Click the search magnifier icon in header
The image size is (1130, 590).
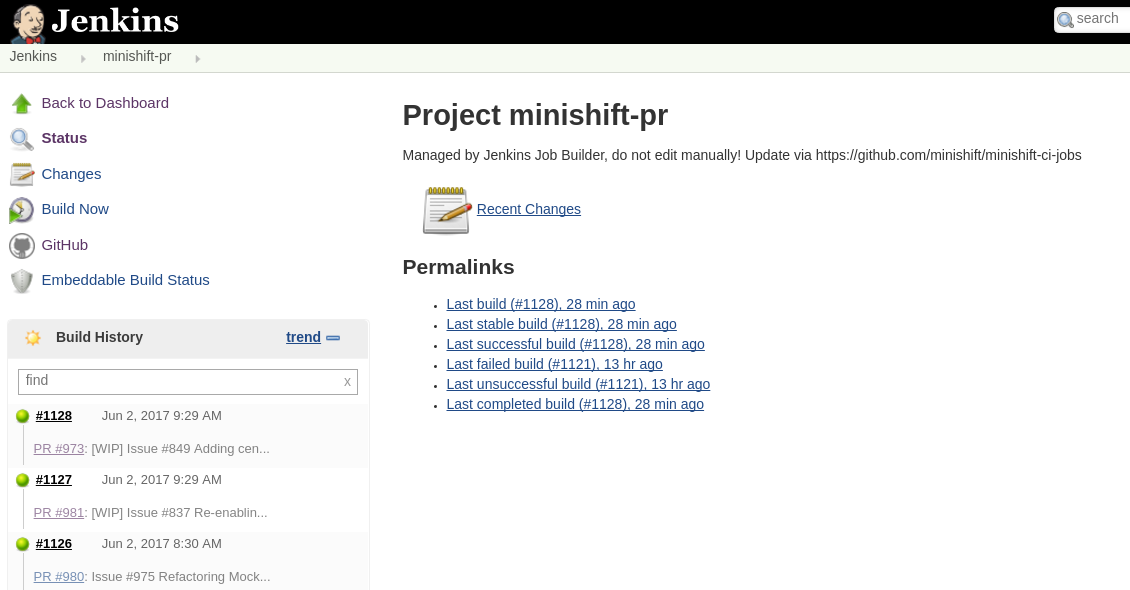point(1065,20)
